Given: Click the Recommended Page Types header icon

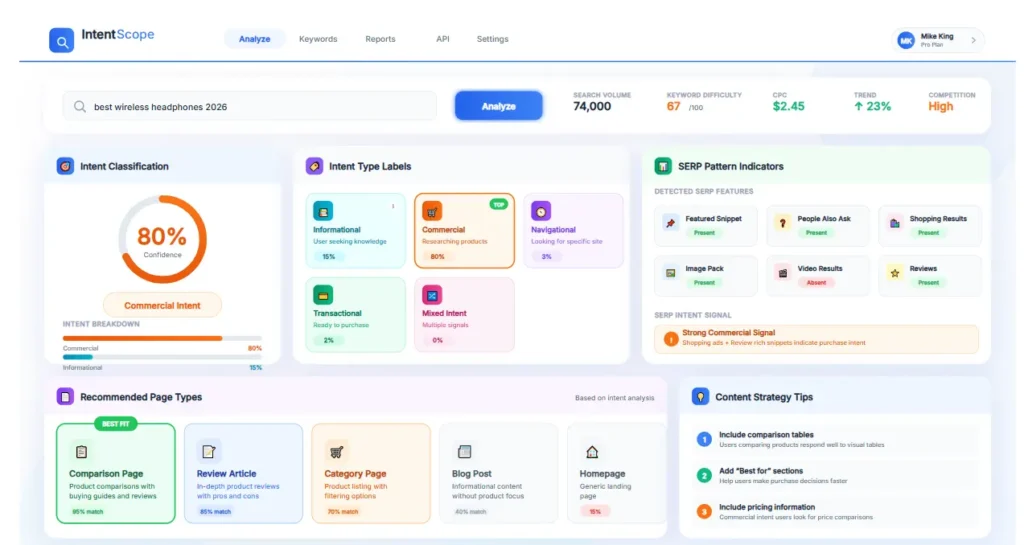Looking at the screenshot, I should [x=65, y=396].
